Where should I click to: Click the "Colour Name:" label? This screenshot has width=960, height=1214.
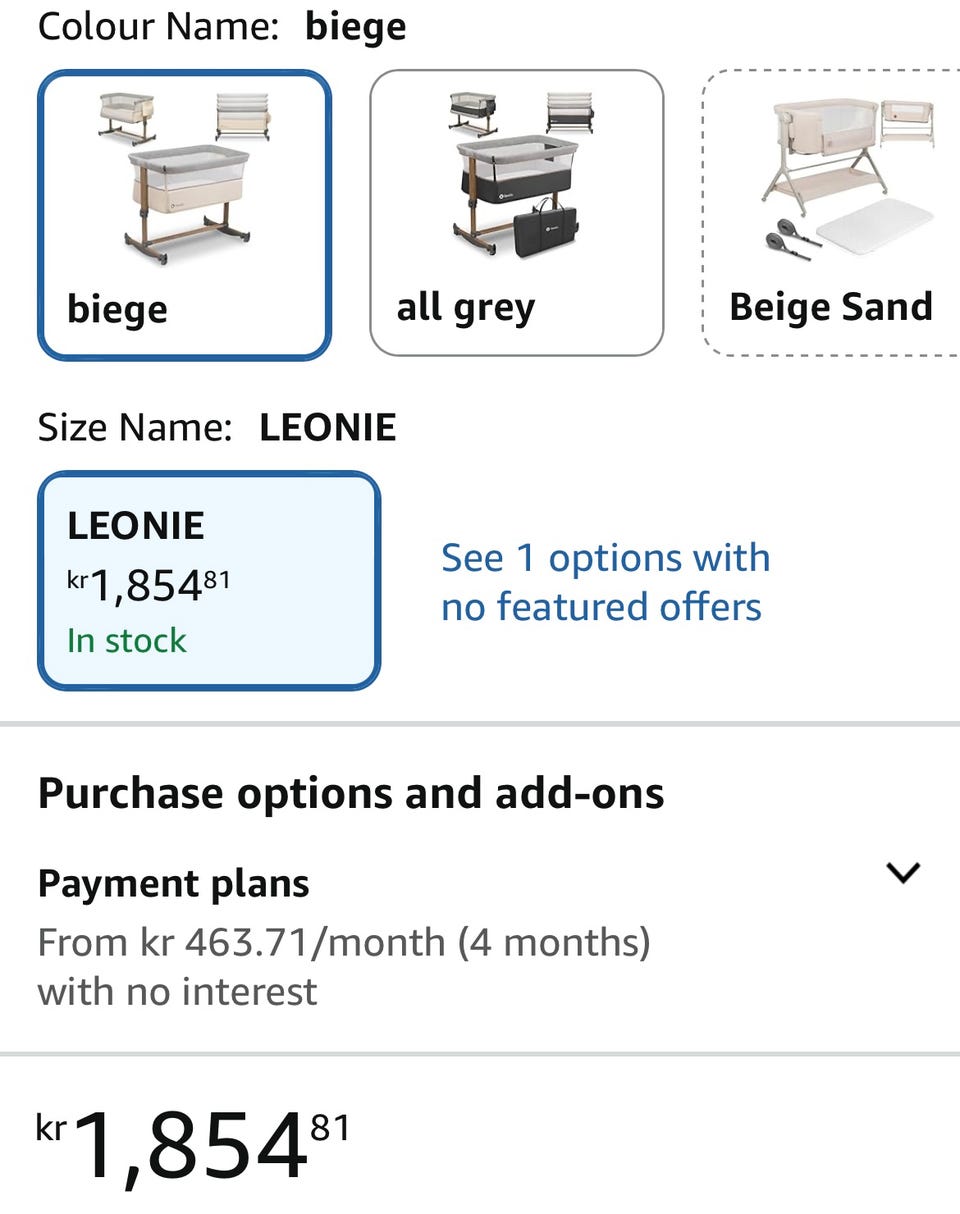[158, 27]
